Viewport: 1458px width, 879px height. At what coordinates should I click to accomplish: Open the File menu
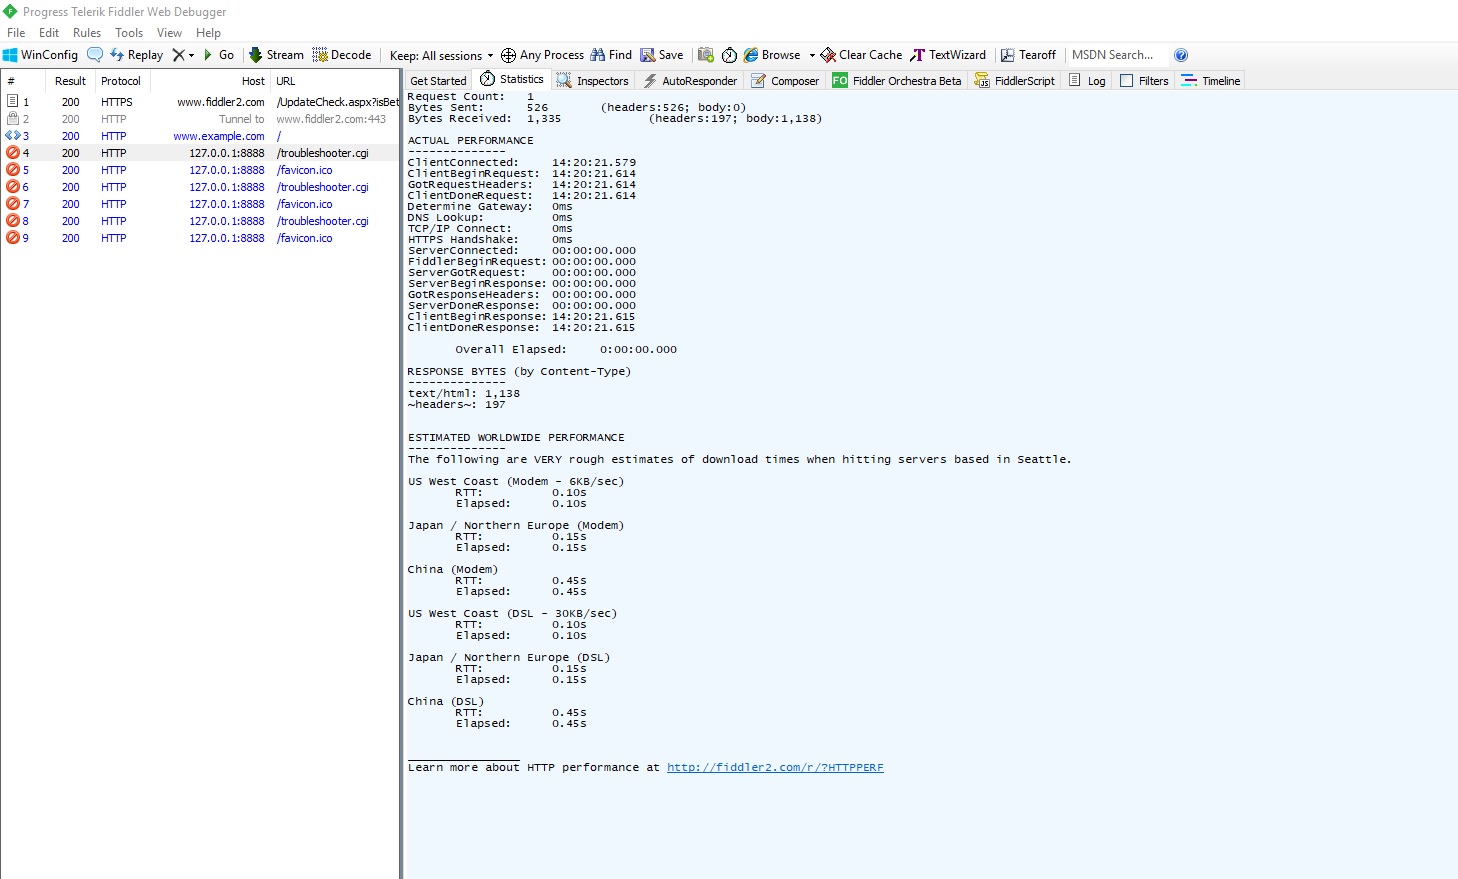[x=16, y=33]
